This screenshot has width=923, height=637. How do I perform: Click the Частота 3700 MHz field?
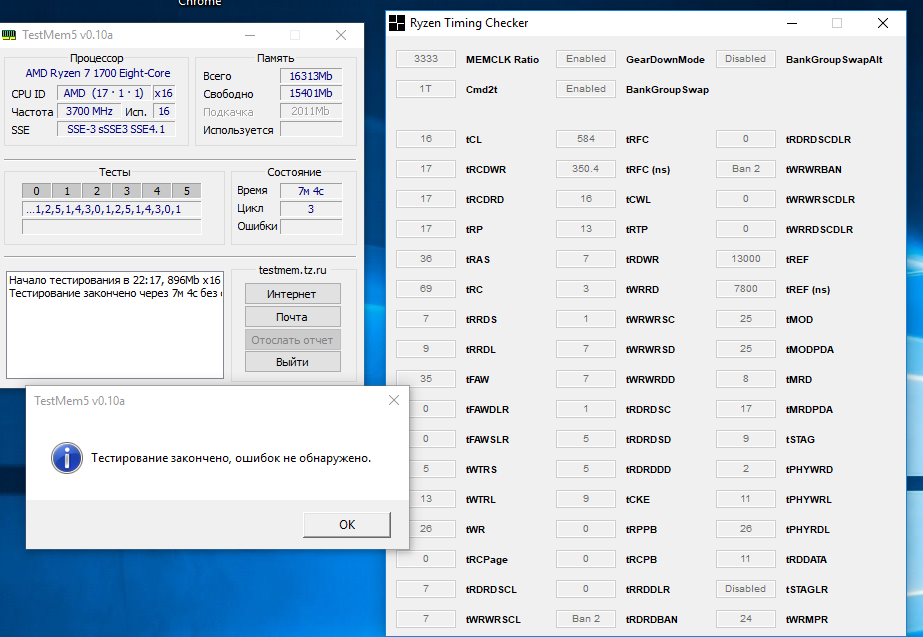[89, 111]
